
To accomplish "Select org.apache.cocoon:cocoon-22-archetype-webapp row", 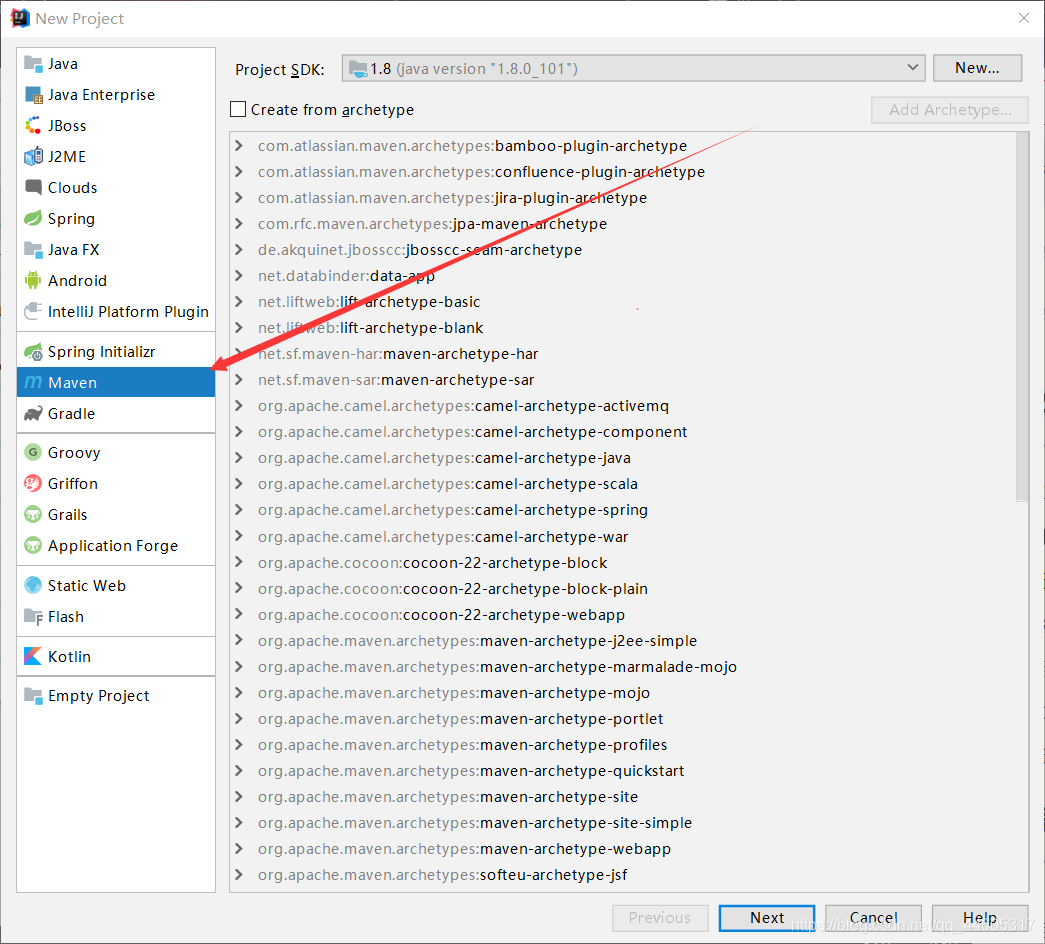I will [x=629, y=615].
